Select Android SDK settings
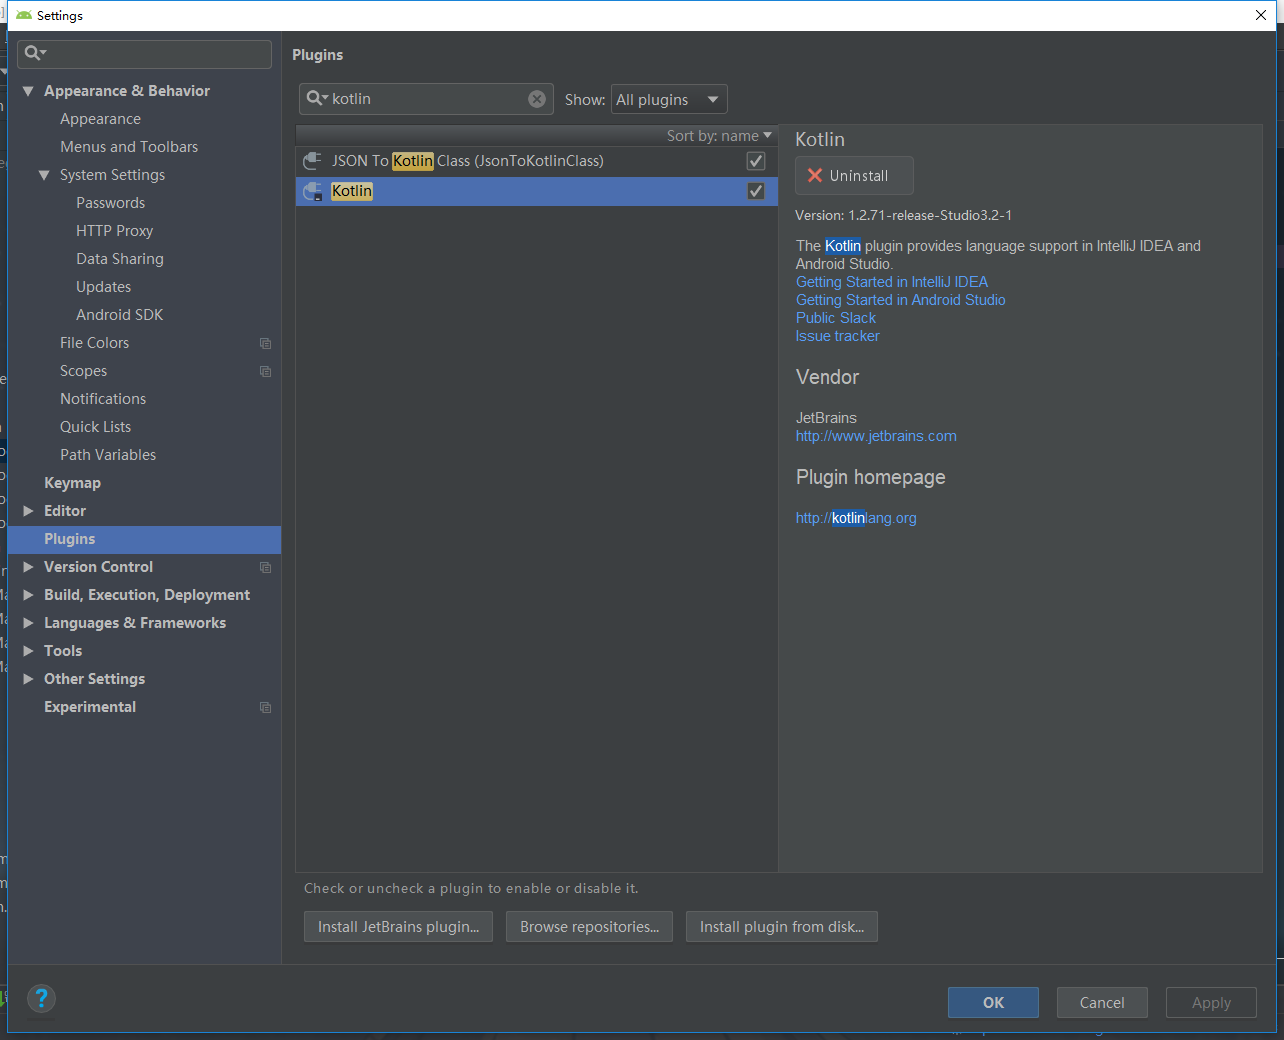1284x1040 pixels. coord(119,315)
